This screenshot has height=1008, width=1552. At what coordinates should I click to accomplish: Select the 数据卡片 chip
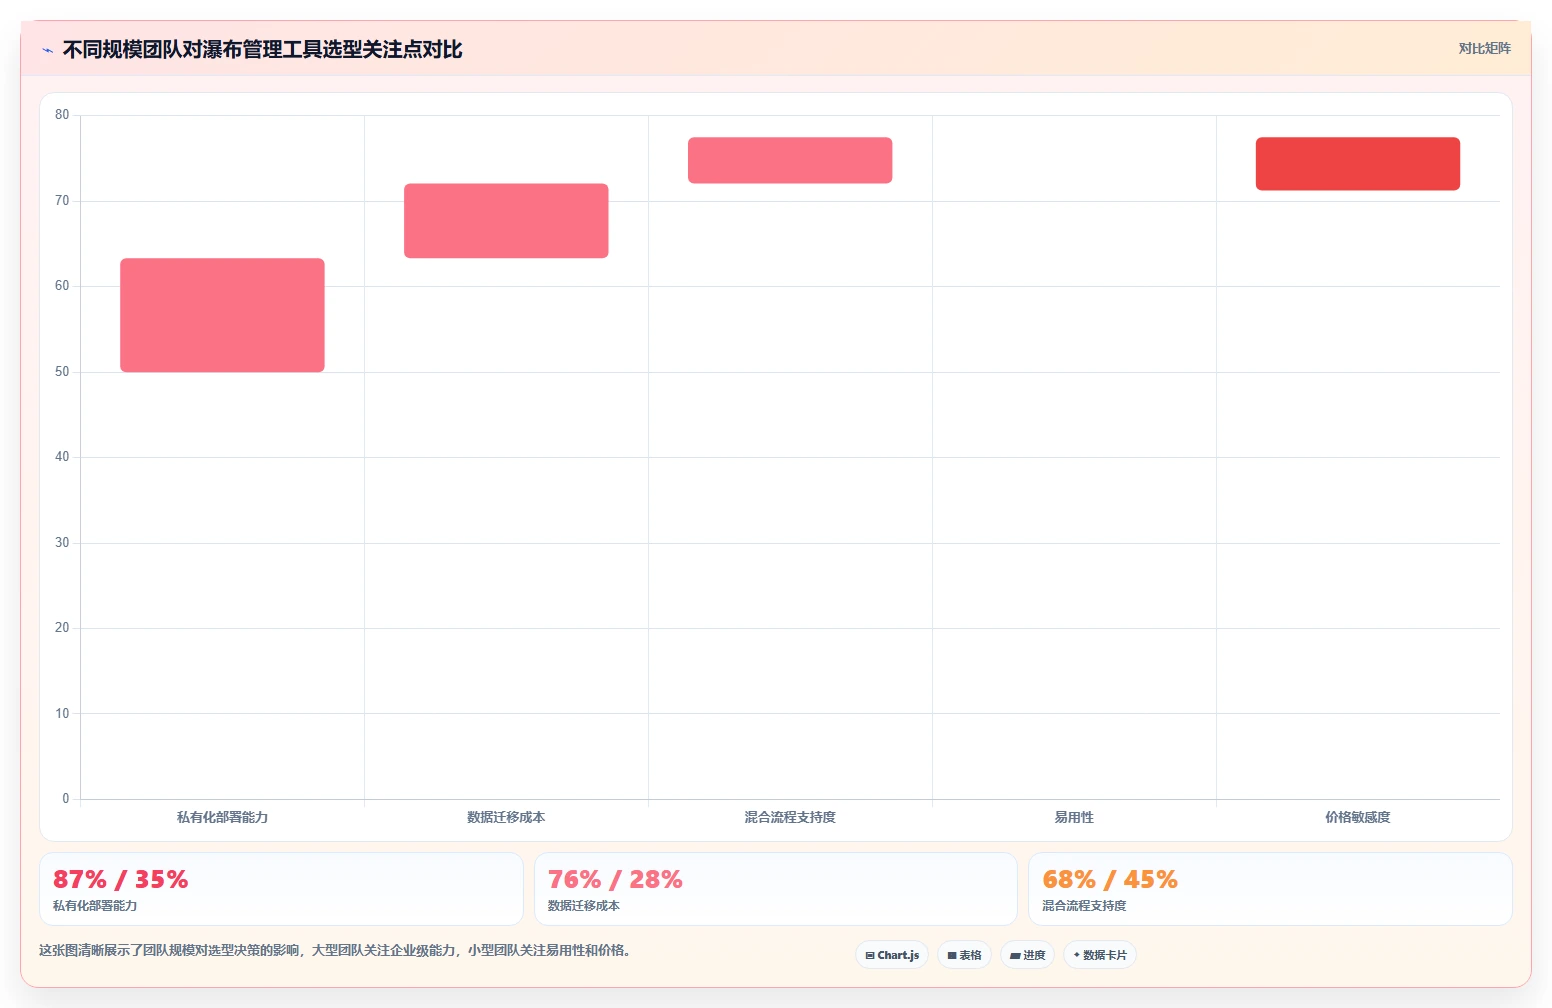point(1099,955)
